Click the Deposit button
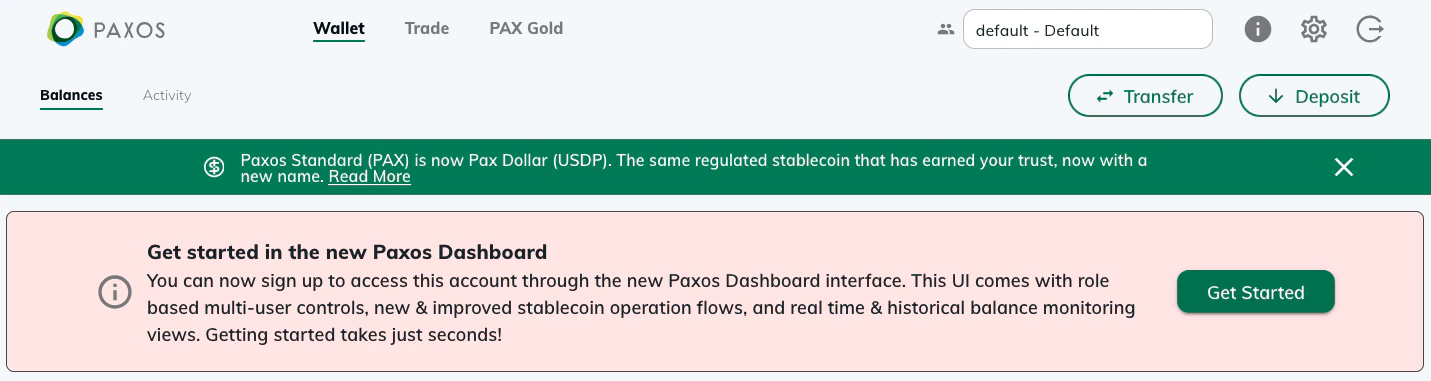 1314,96
